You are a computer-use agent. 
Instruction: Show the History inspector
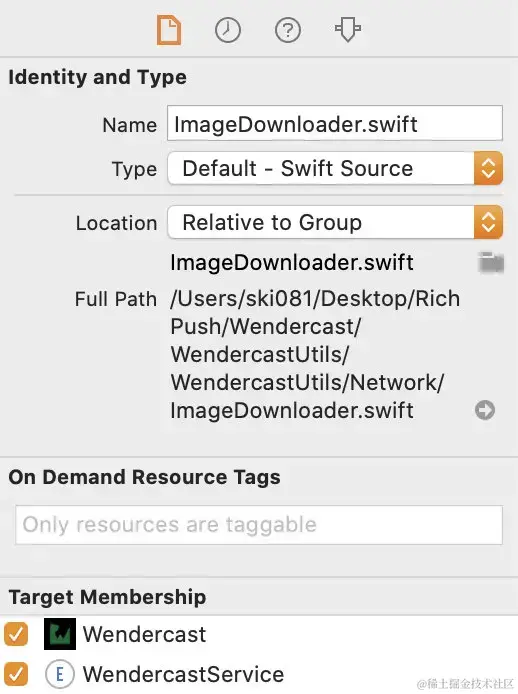tap(228, 30)
